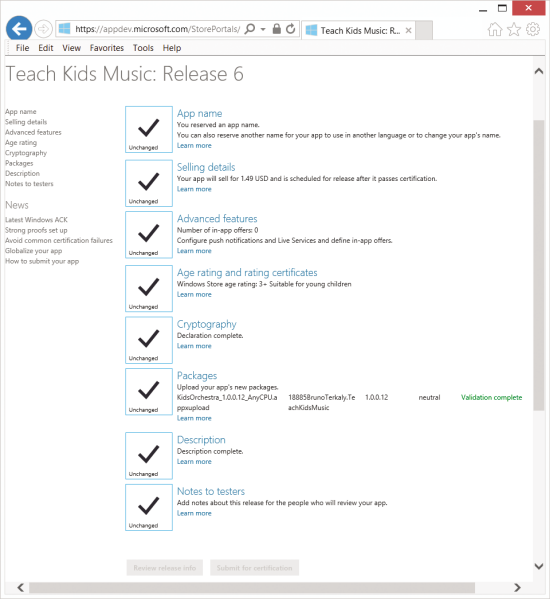This screenshot has height=599, width=550.
Task: Open Age rating and rating certificates heading
Action: pos(247,273)
